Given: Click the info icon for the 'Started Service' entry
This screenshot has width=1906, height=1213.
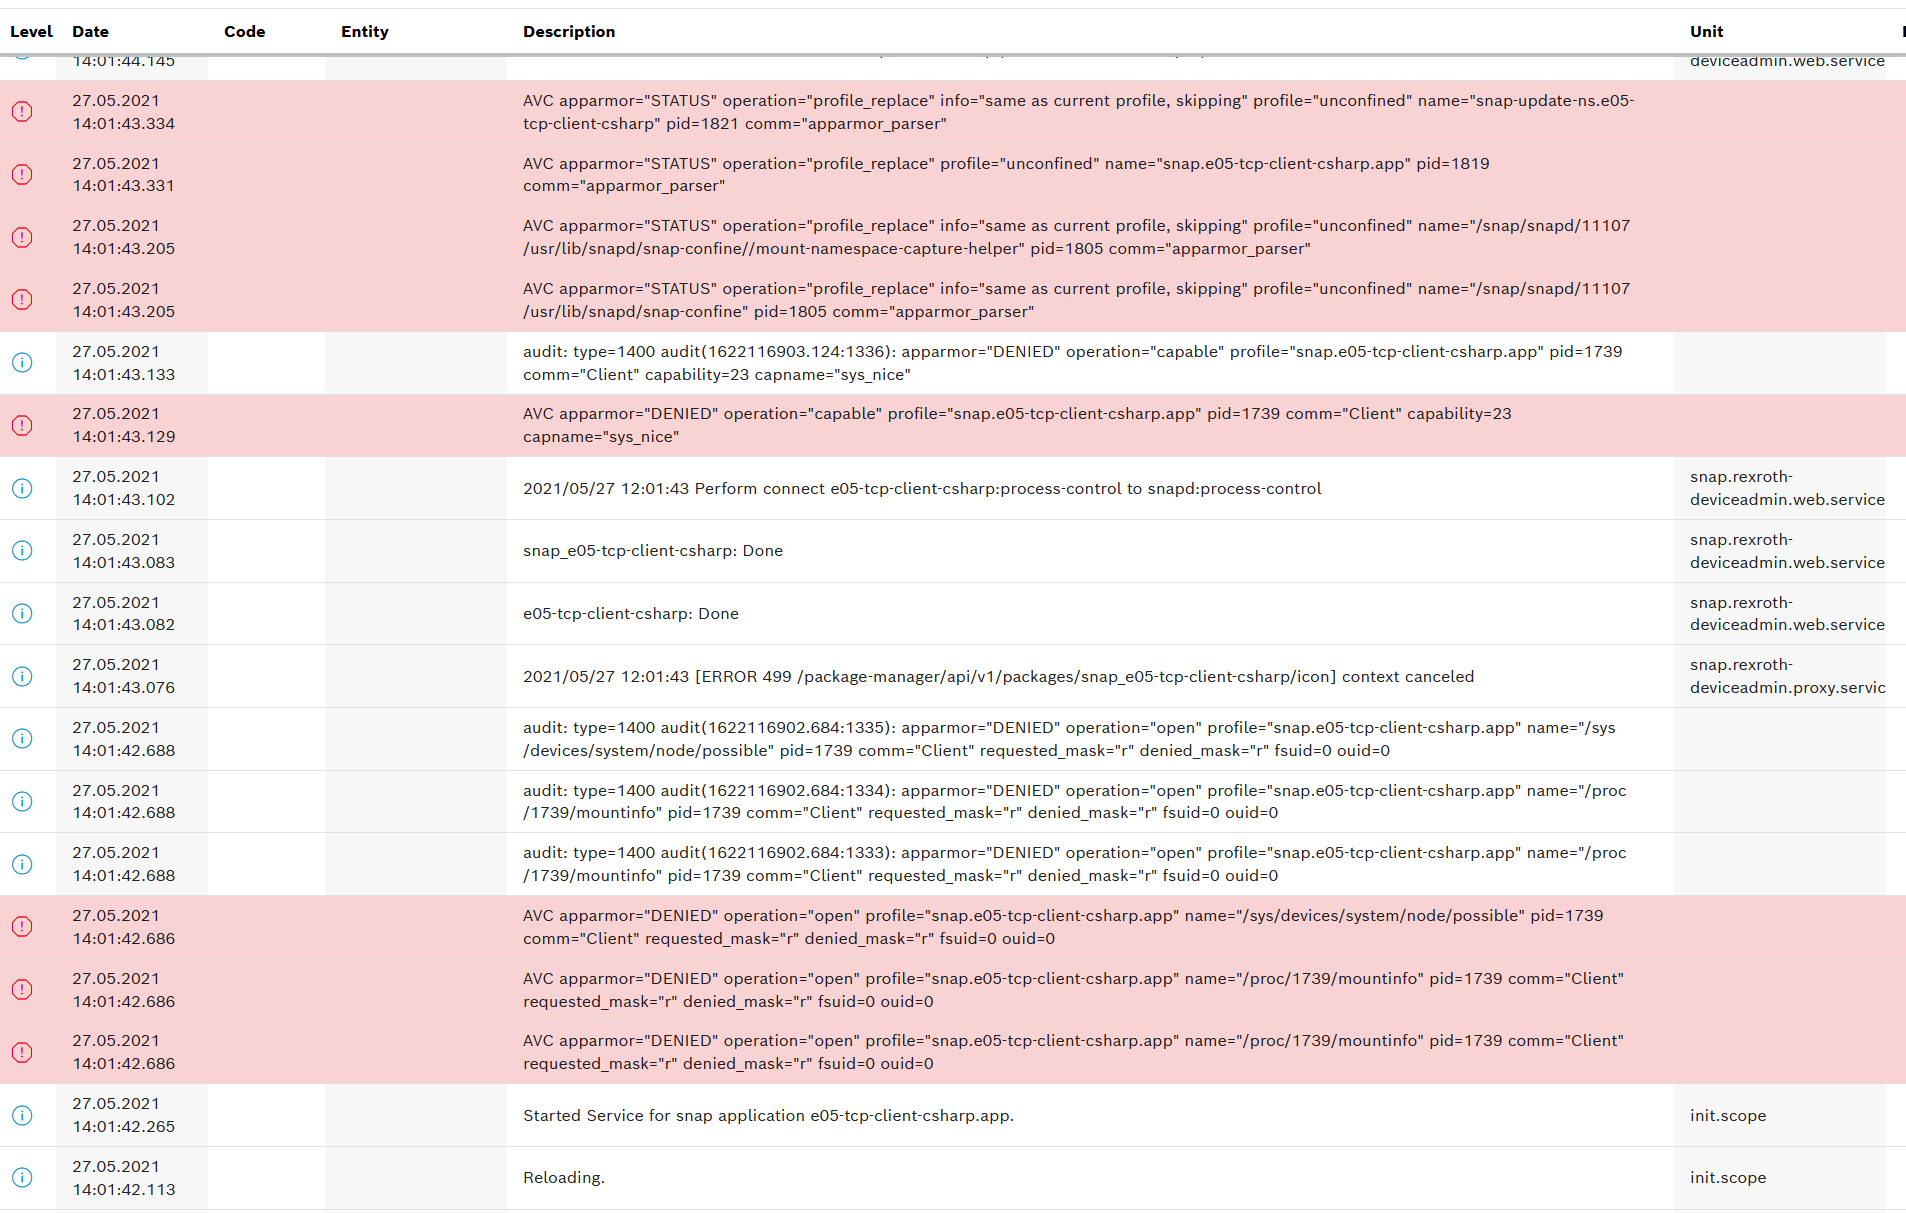Looking at the screenshot, I should [22, 1115].
